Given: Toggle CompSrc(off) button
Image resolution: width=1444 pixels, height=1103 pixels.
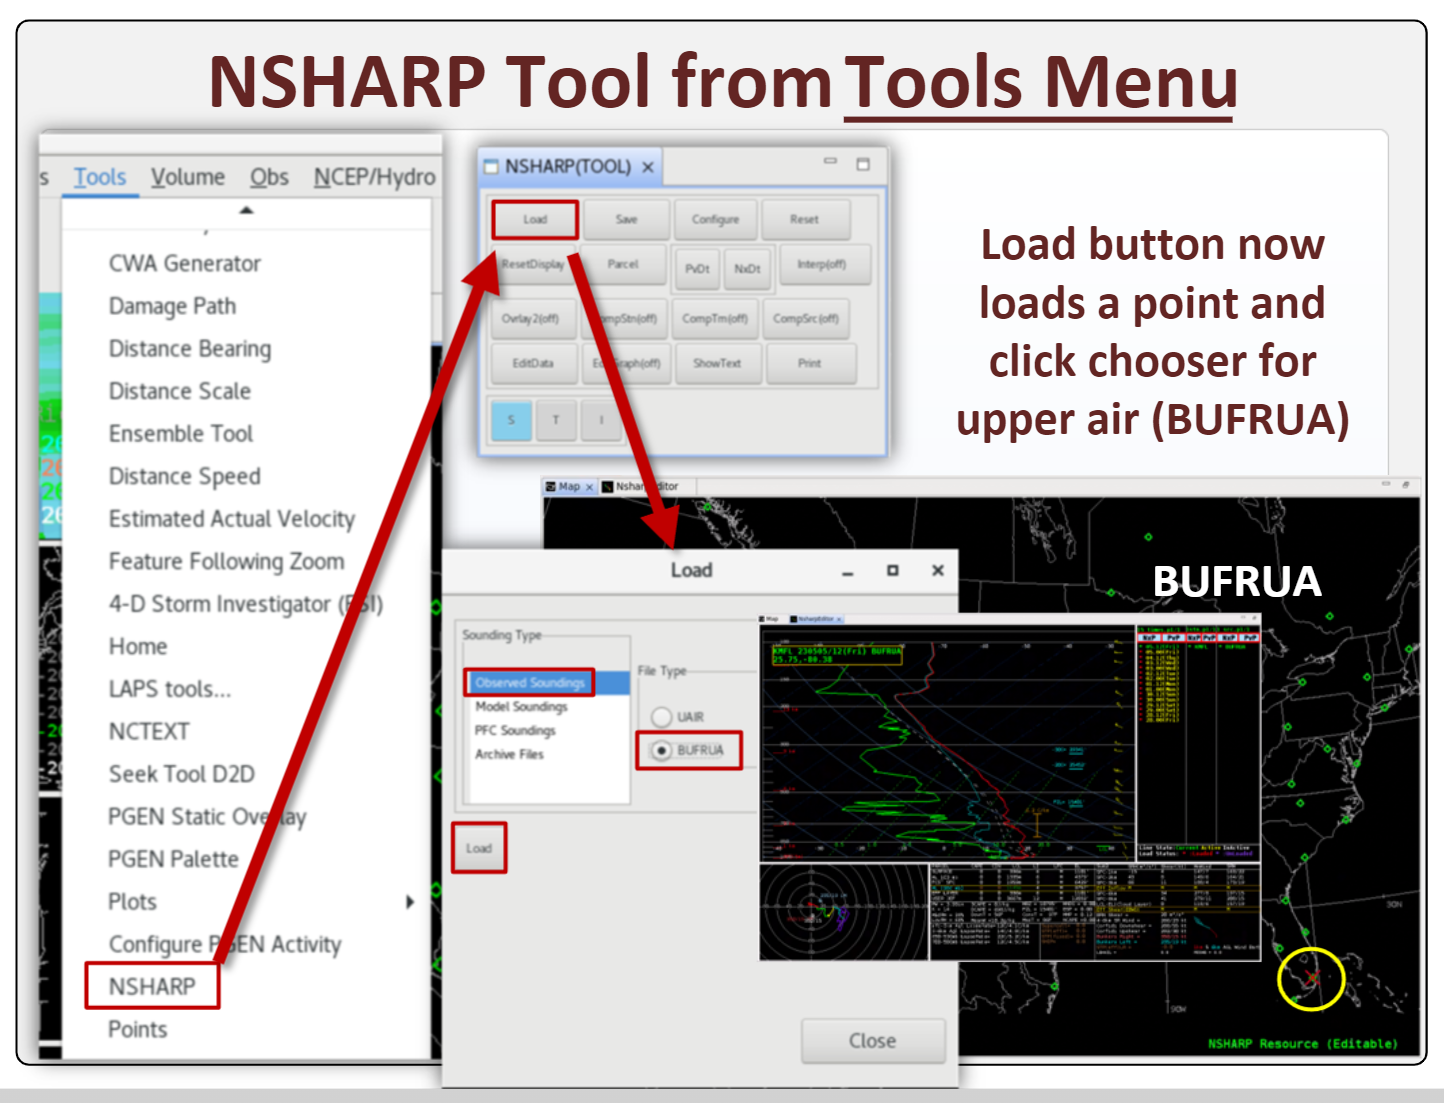Looking at the screenshot, I should point(806,319).
